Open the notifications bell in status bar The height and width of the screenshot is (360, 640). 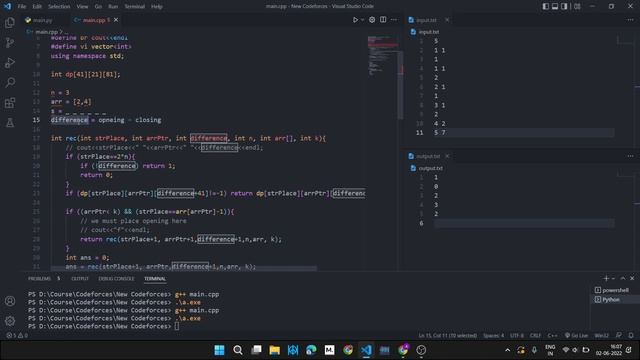pos(631,335)
